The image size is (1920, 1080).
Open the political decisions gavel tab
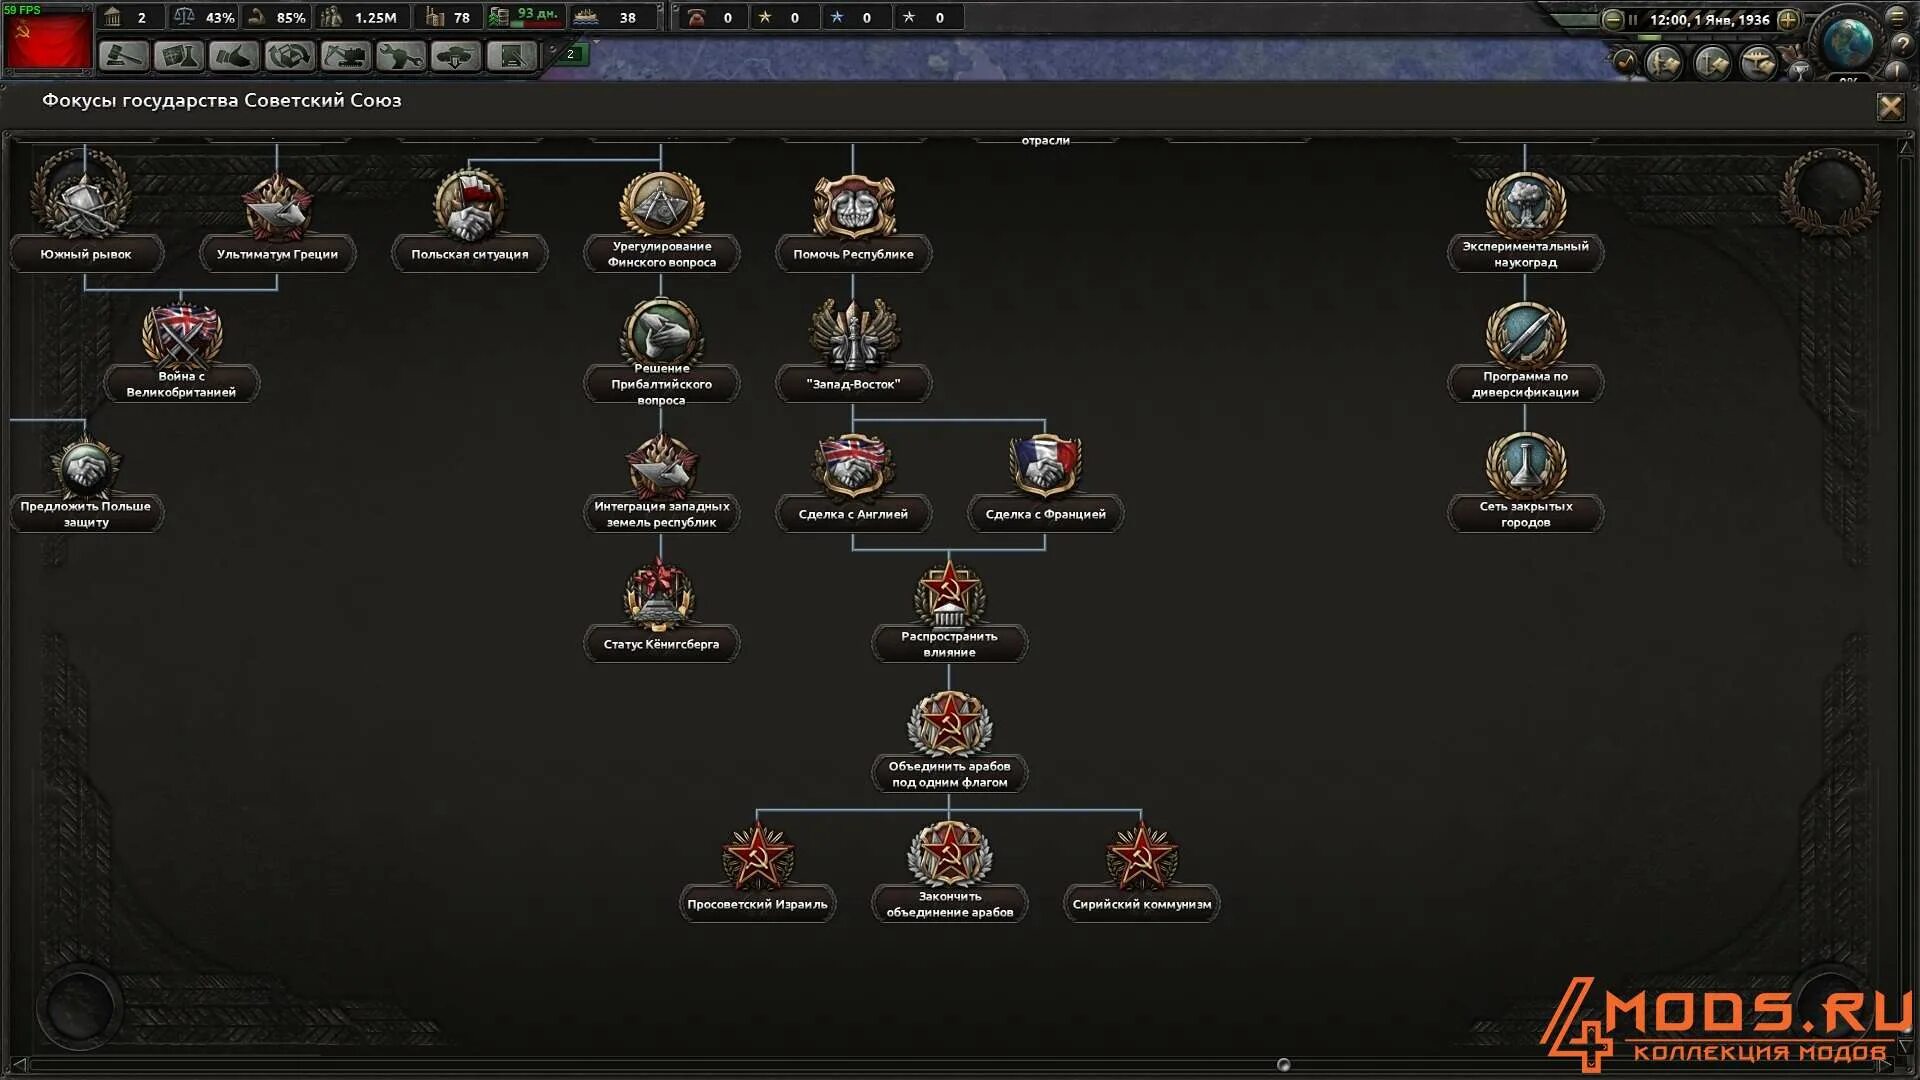(124, 56)
